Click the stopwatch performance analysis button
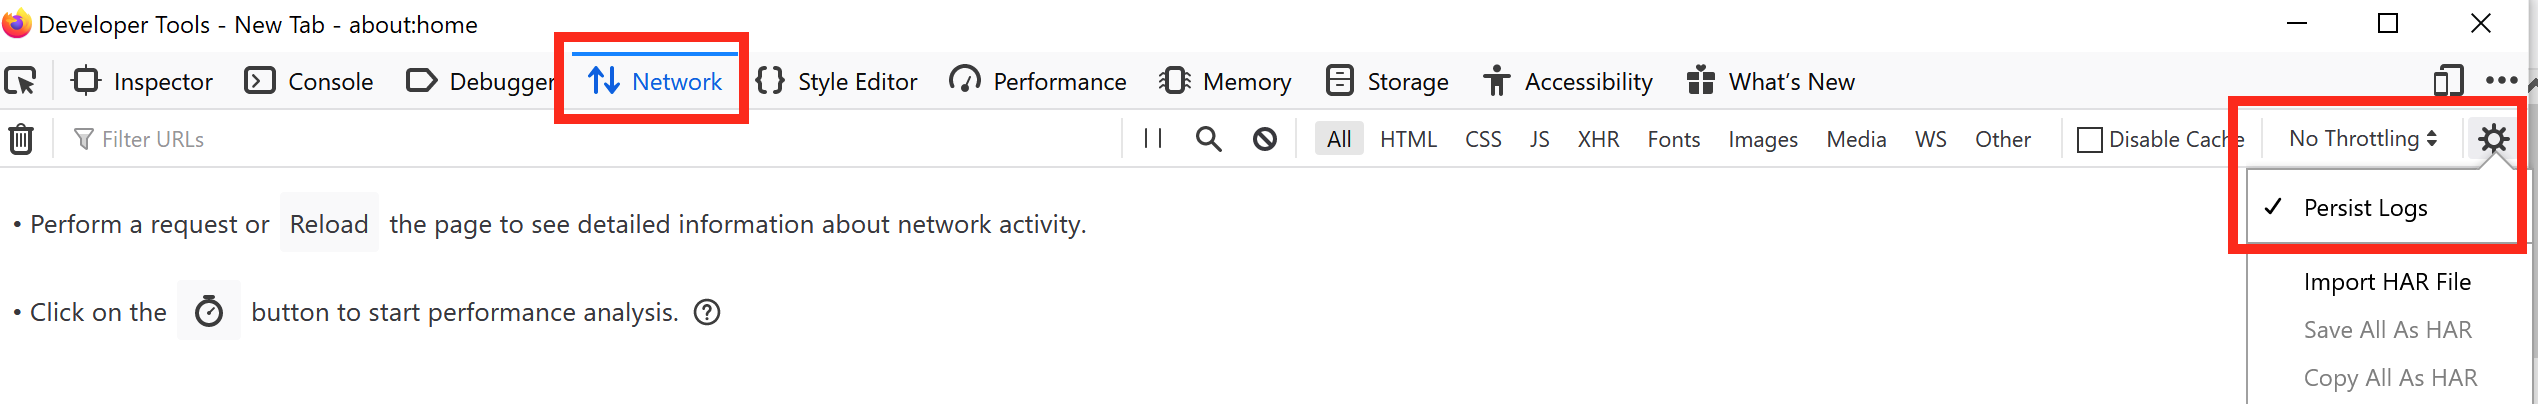The height and width of the screenshot is (404, 2538). (209, 312)
